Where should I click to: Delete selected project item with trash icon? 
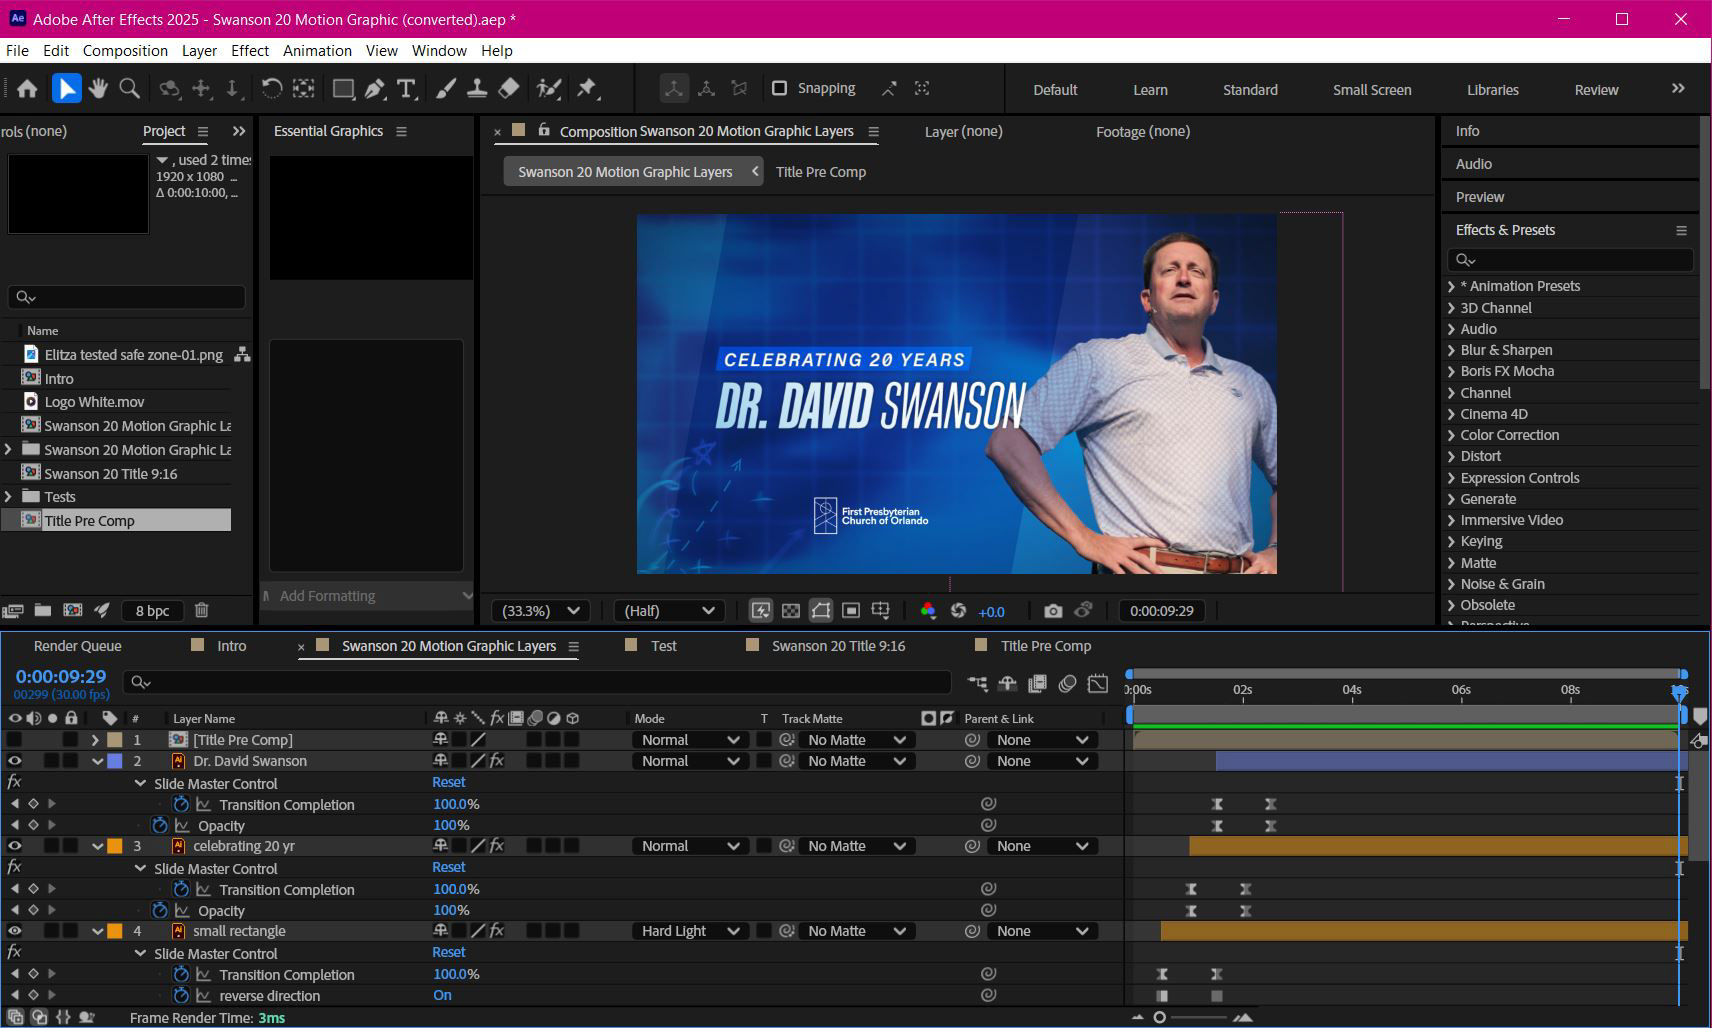[x=202, y=610]
